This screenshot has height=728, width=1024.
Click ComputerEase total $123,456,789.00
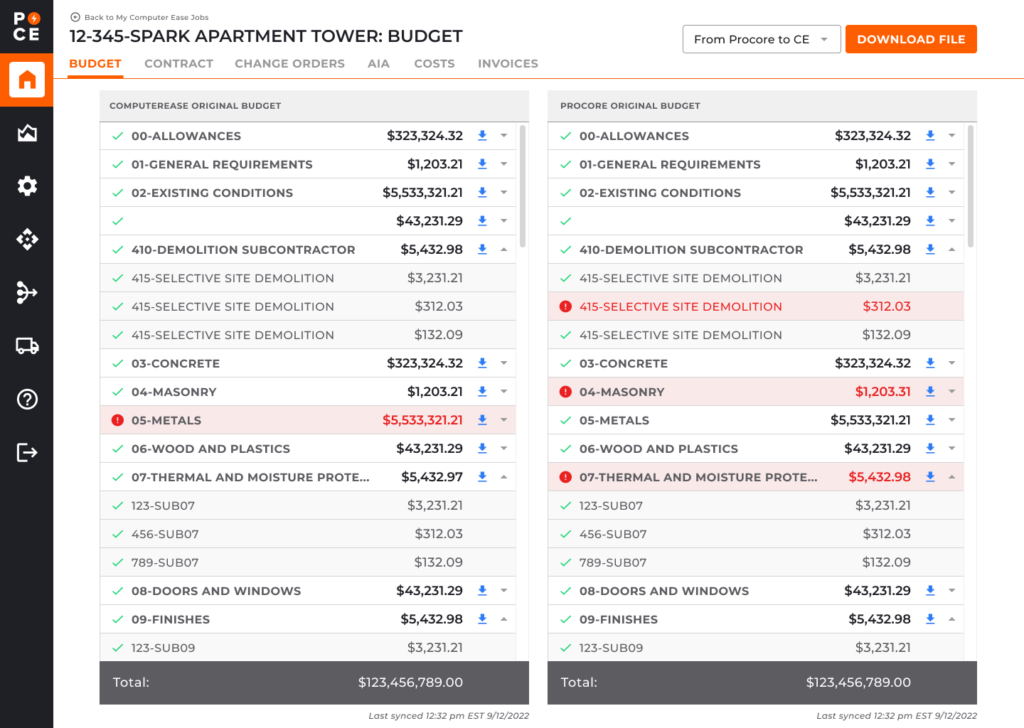pos(410,682)
